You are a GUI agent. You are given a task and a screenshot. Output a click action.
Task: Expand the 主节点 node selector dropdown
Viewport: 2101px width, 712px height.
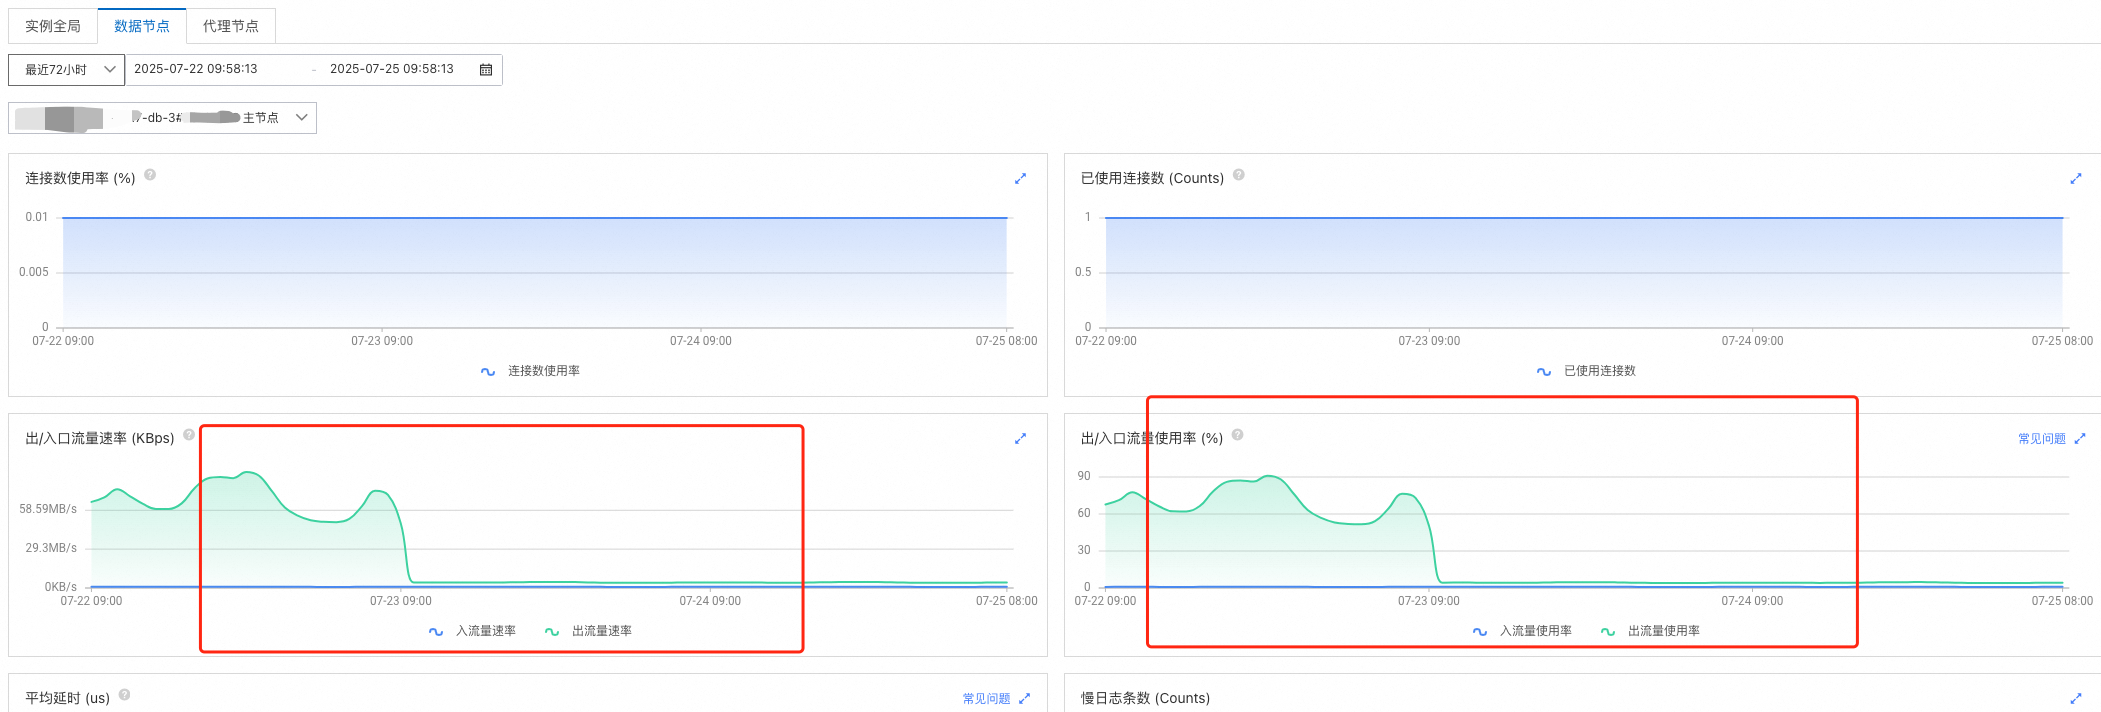163,118
